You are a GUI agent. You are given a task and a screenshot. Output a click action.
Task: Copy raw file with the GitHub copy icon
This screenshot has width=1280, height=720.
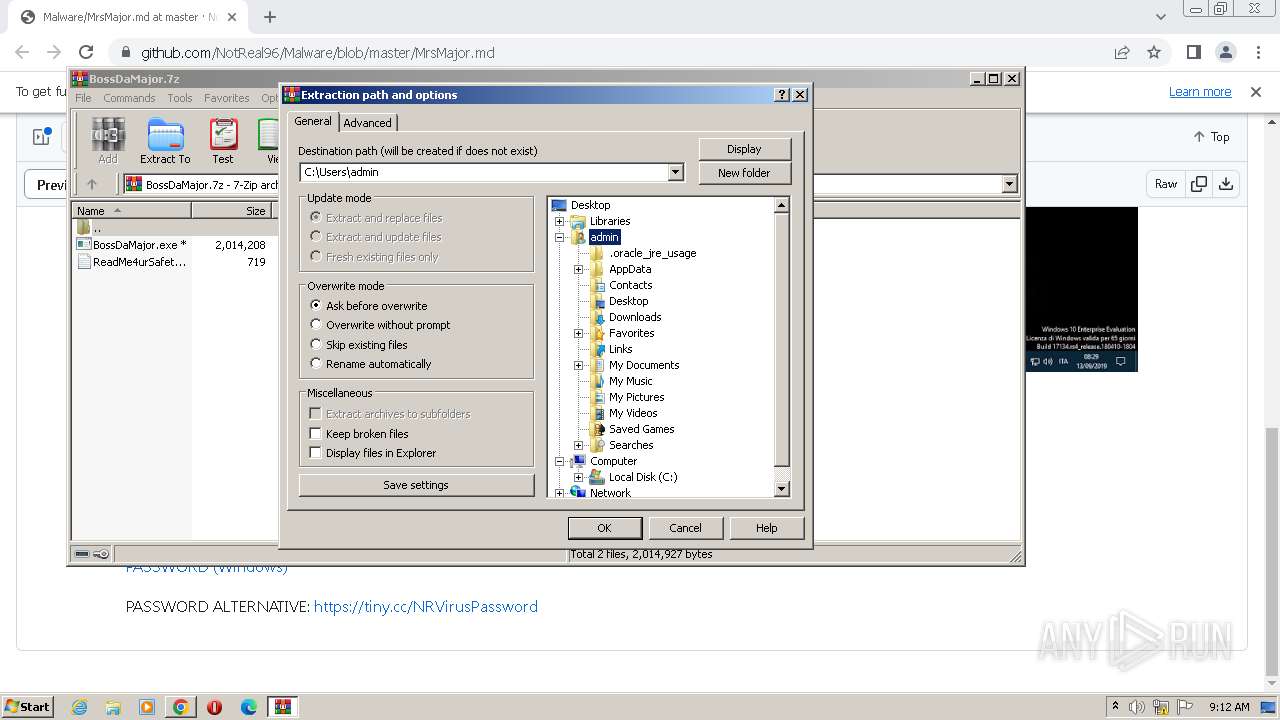pos(1198,184)
